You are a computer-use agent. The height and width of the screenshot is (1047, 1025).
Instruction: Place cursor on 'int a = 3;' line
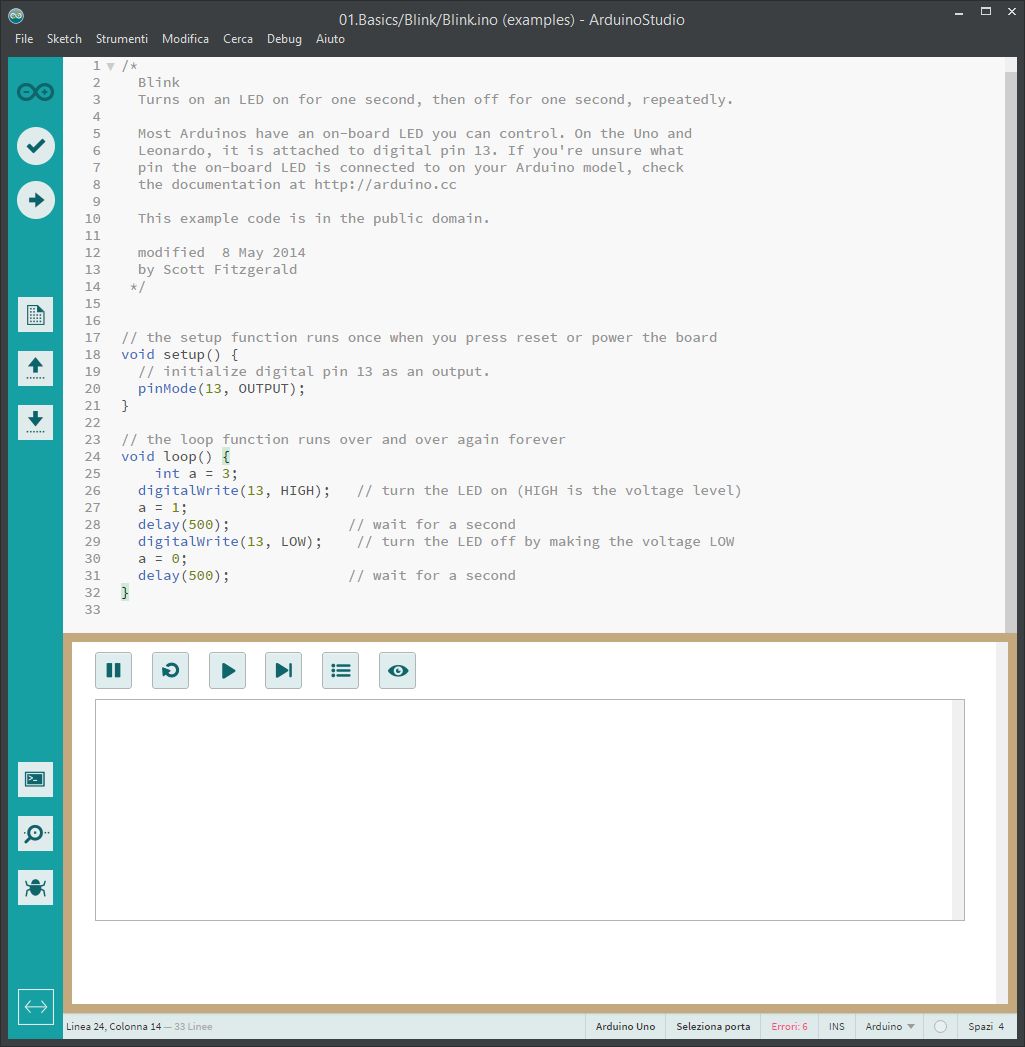point(196,473)
